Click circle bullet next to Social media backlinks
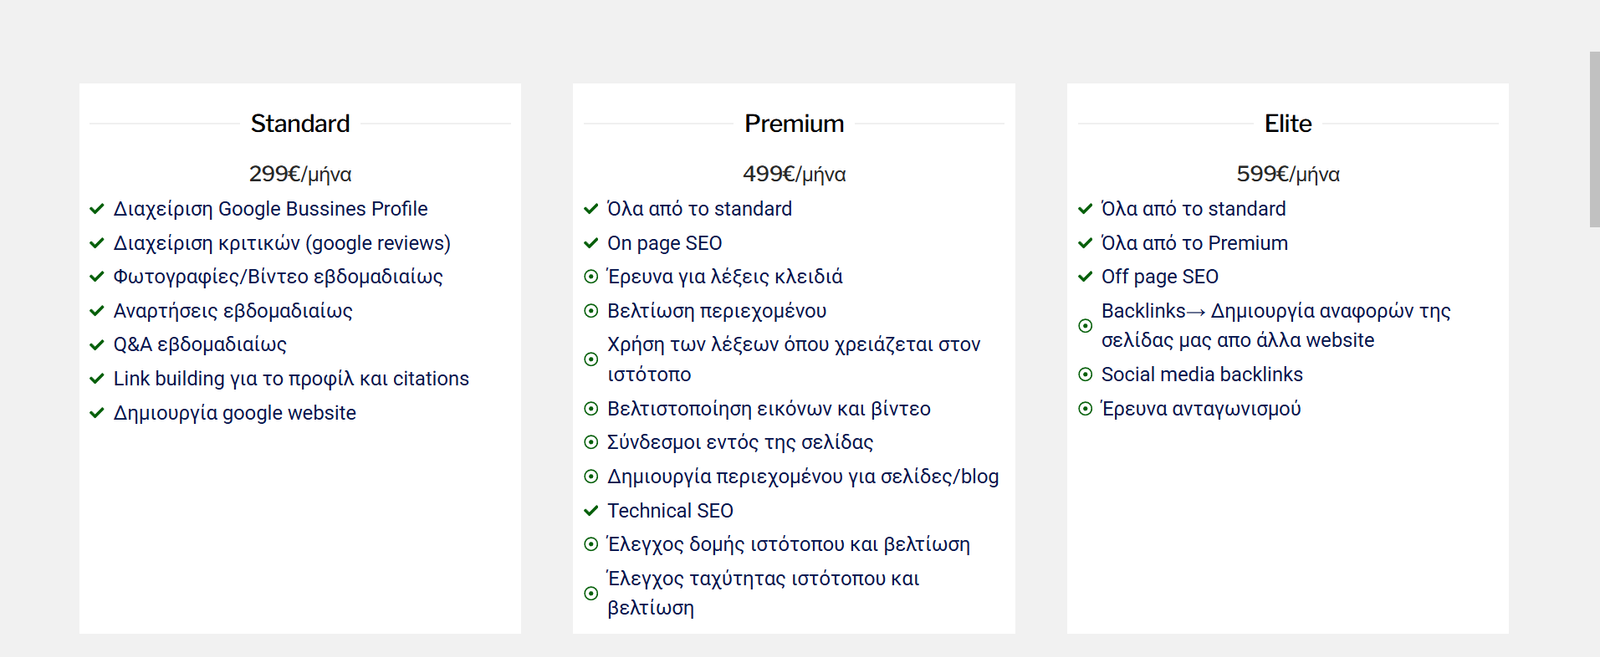This screenshot has width=1600, height=657. 1085,375
